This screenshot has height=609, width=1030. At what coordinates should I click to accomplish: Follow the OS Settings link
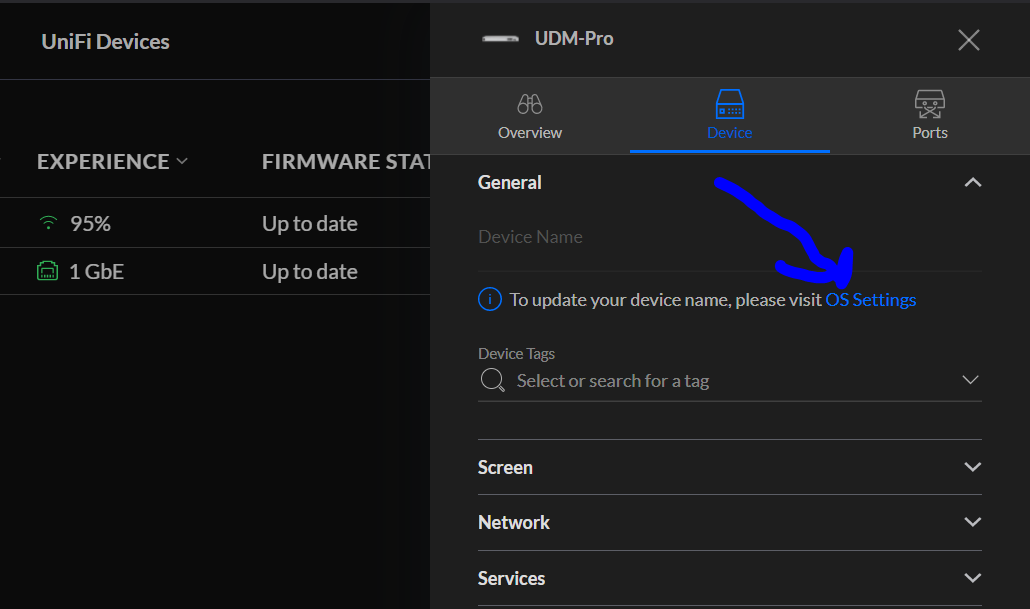click(870, 299)
